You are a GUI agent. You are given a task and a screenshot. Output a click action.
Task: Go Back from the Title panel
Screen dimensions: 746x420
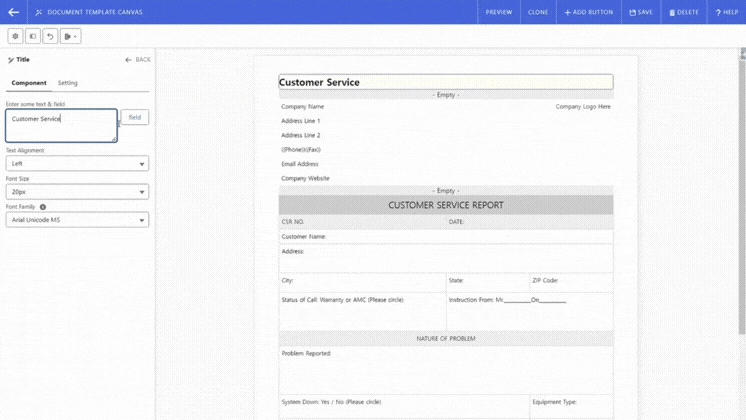point(138,60)
